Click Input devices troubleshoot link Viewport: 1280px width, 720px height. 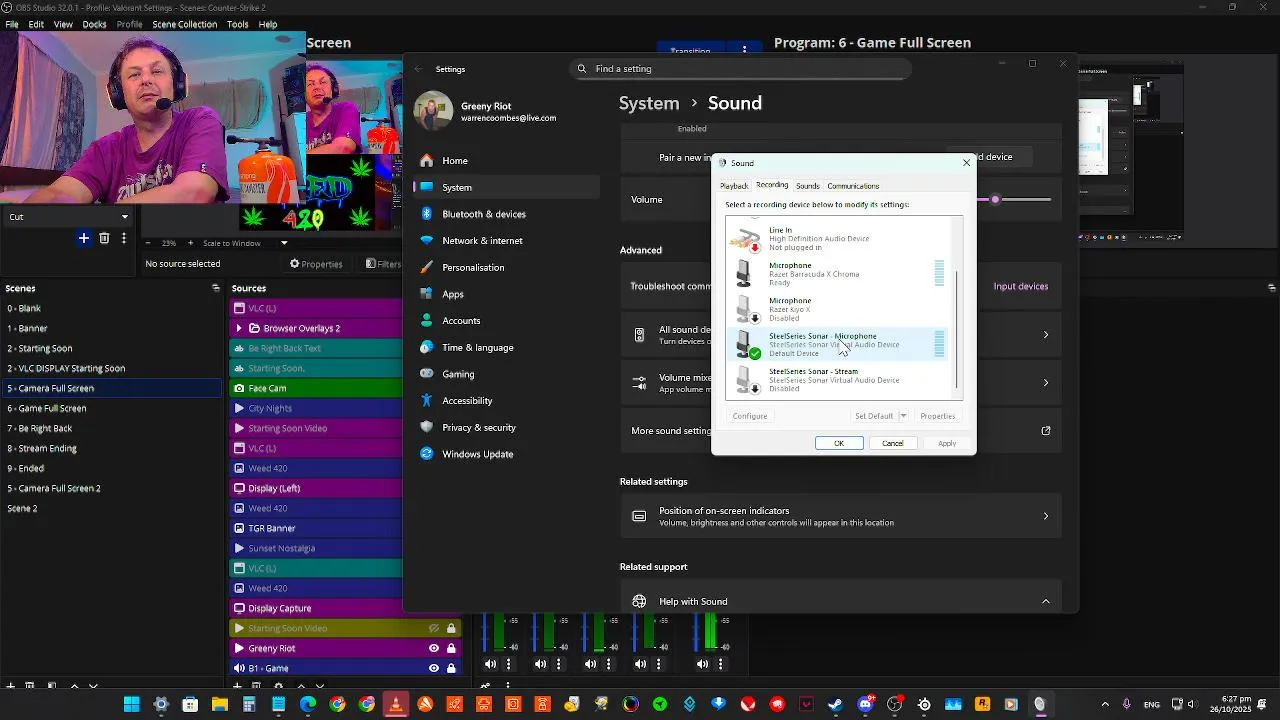1021,287
